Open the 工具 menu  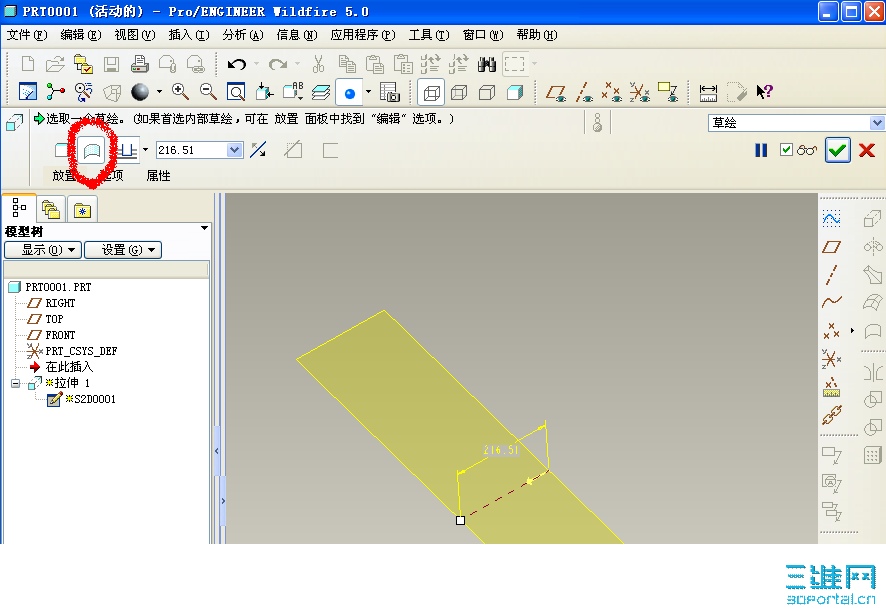(x=429, y=35)
